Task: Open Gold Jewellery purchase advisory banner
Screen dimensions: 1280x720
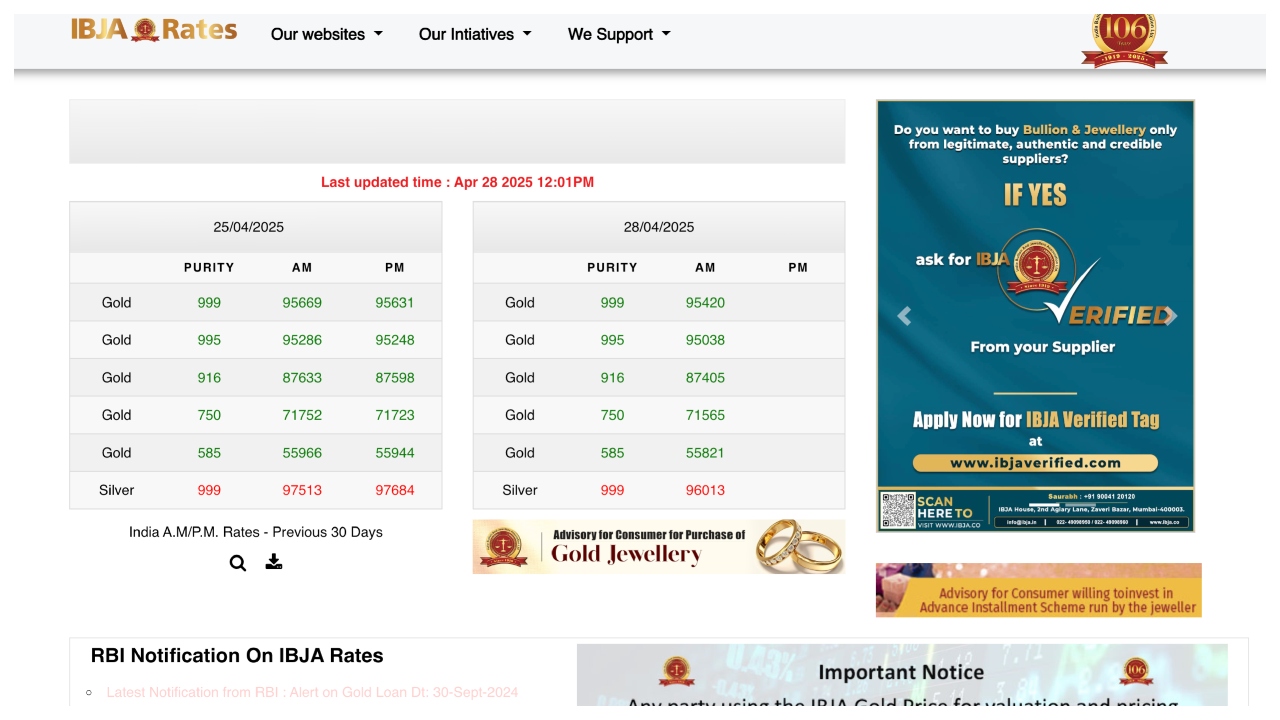Action: pyautogui.click(x=658, y=546)
